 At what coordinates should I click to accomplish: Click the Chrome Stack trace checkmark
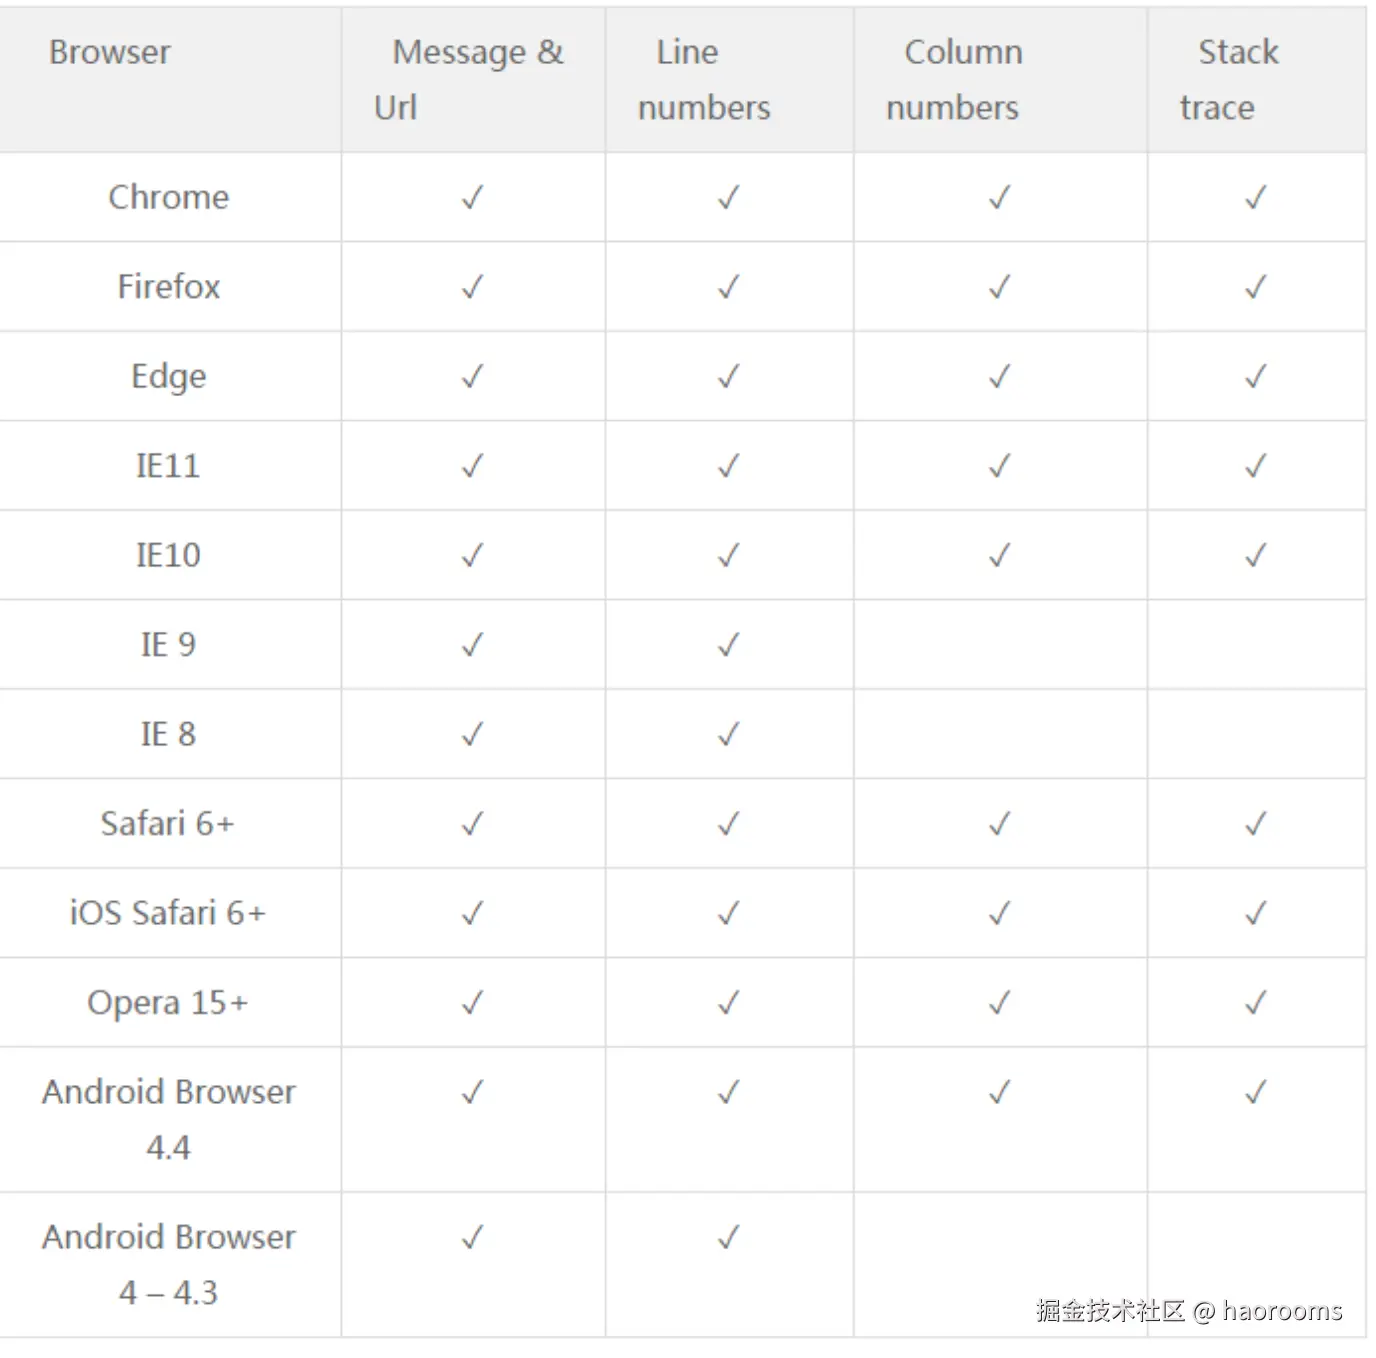pyautogui.click(x=1256, y=197)
